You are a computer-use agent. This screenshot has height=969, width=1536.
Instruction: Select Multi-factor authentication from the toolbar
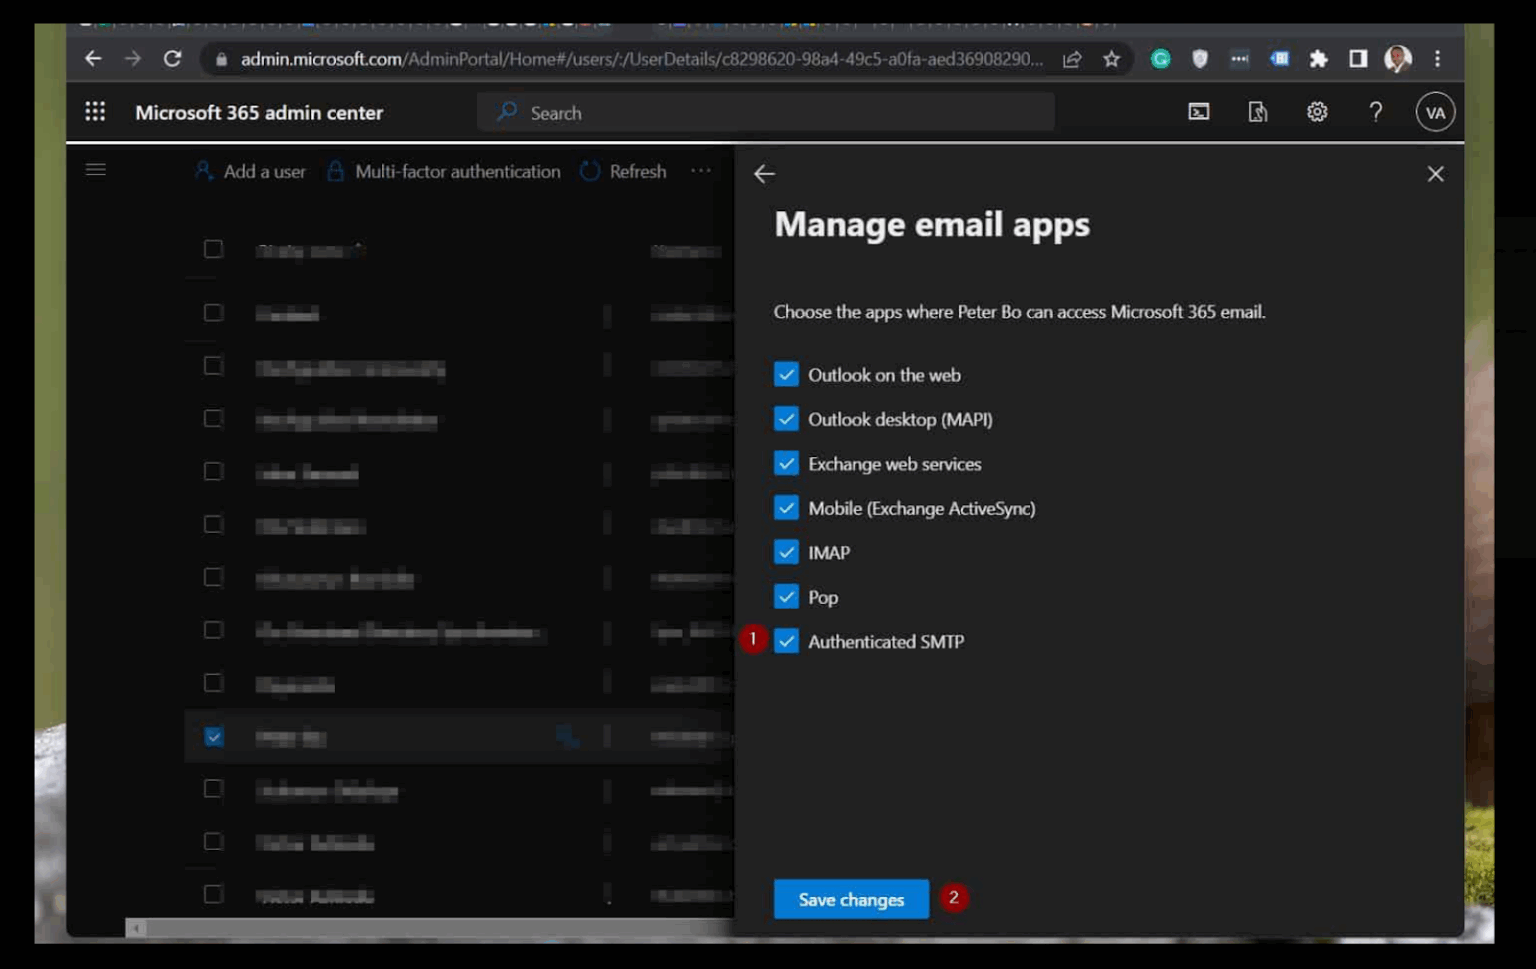[x=444, y=171]
